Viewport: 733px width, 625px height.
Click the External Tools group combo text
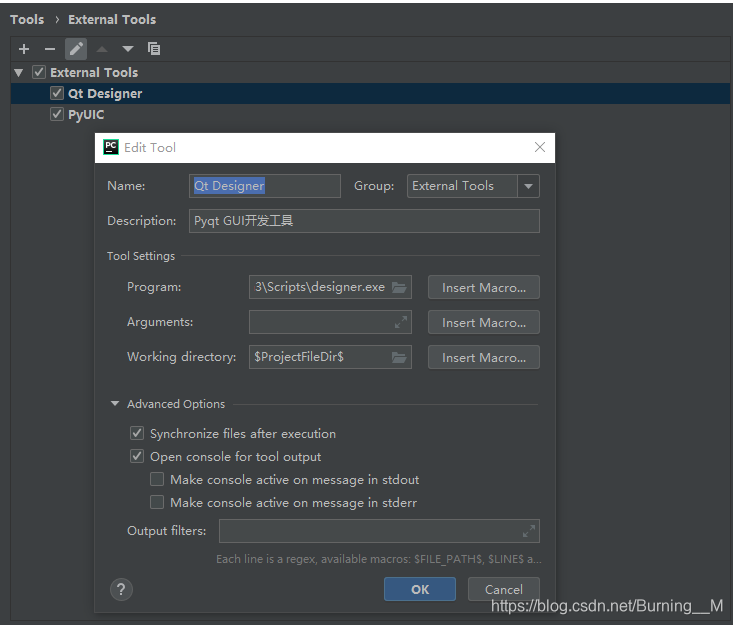tap(453, 186)
